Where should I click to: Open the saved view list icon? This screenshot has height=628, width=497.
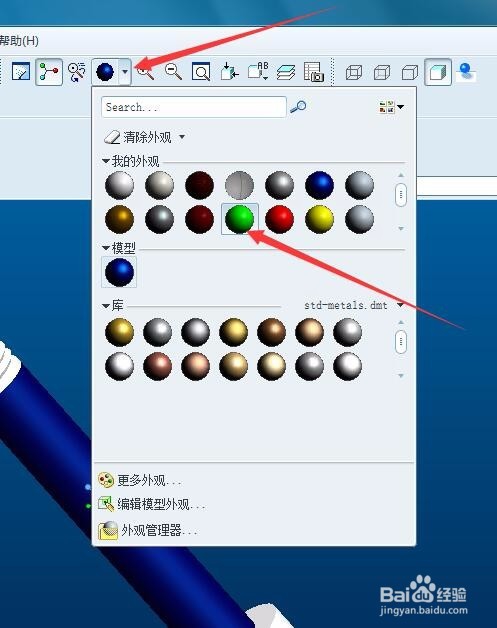[x=258, y=72]
